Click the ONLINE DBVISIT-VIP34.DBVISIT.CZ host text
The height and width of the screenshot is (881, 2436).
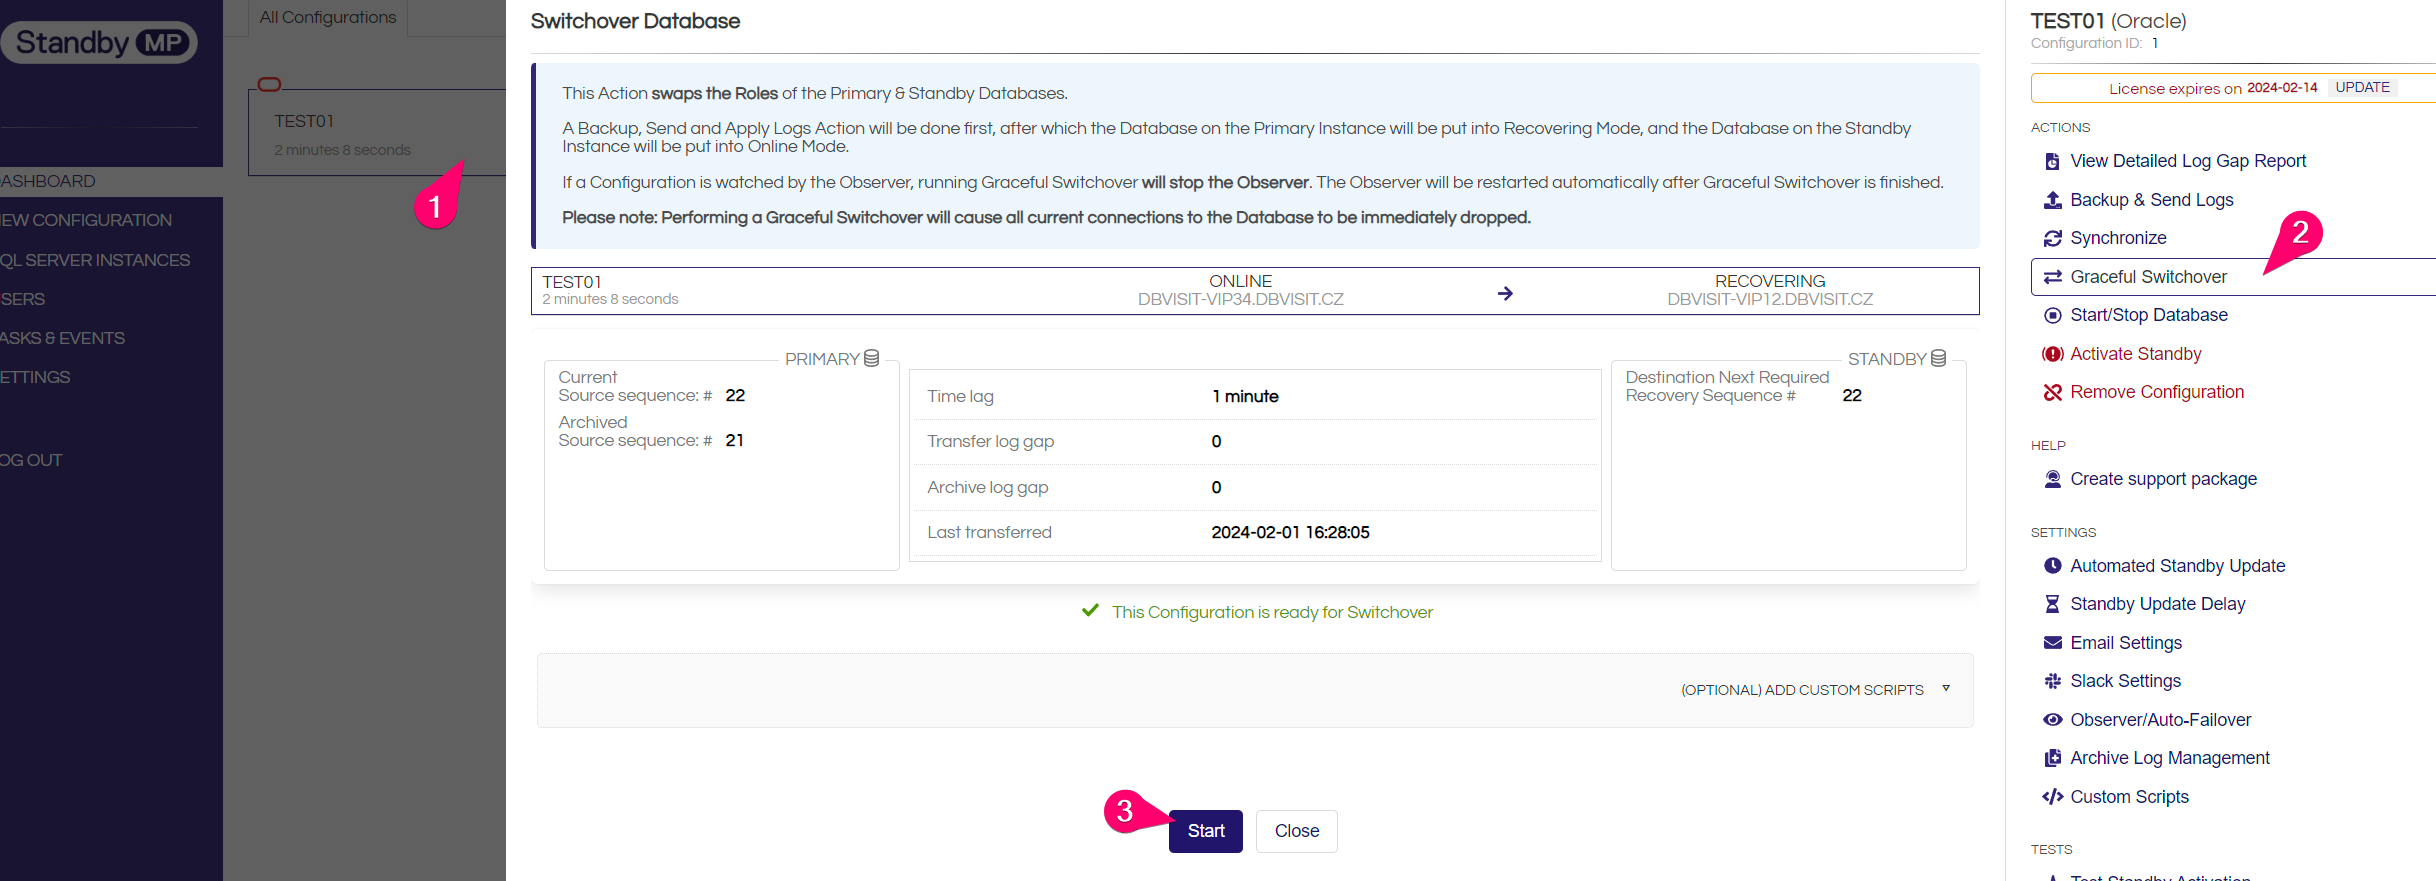tap(1240, 290)
